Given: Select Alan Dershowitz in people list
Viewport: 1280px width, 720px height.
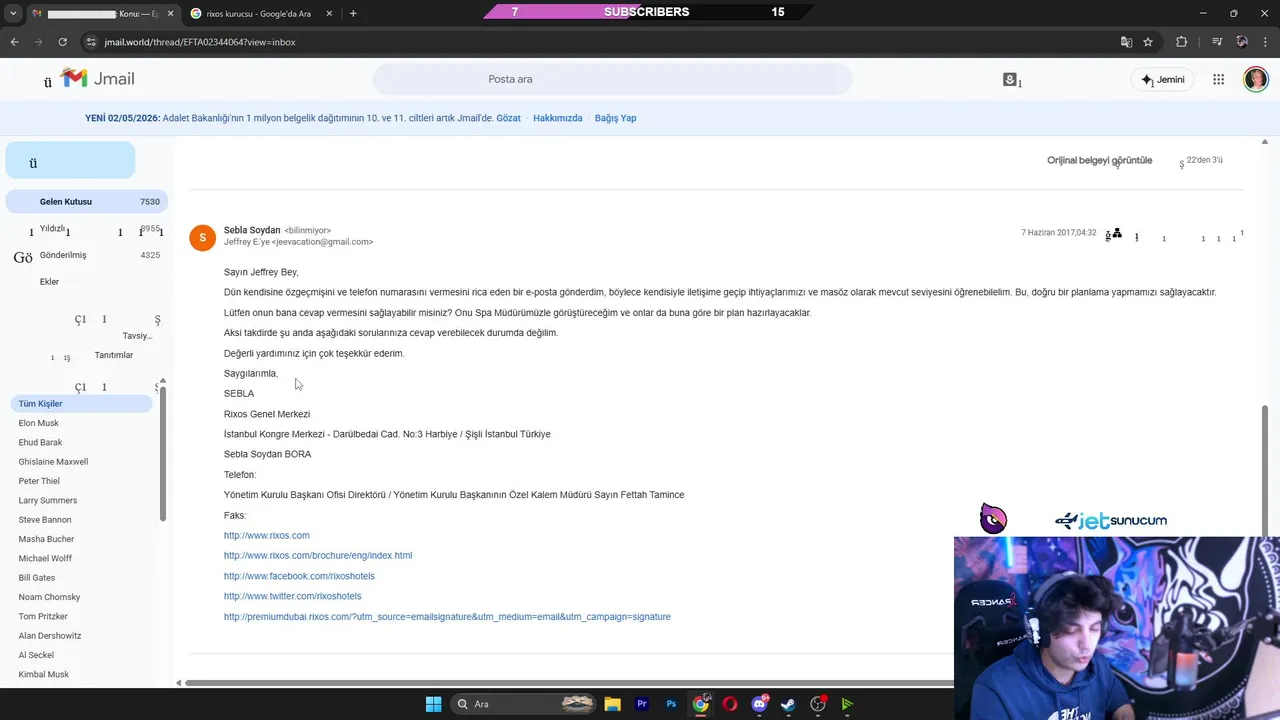Looking at the screenshot, I should tap(50, 636).
